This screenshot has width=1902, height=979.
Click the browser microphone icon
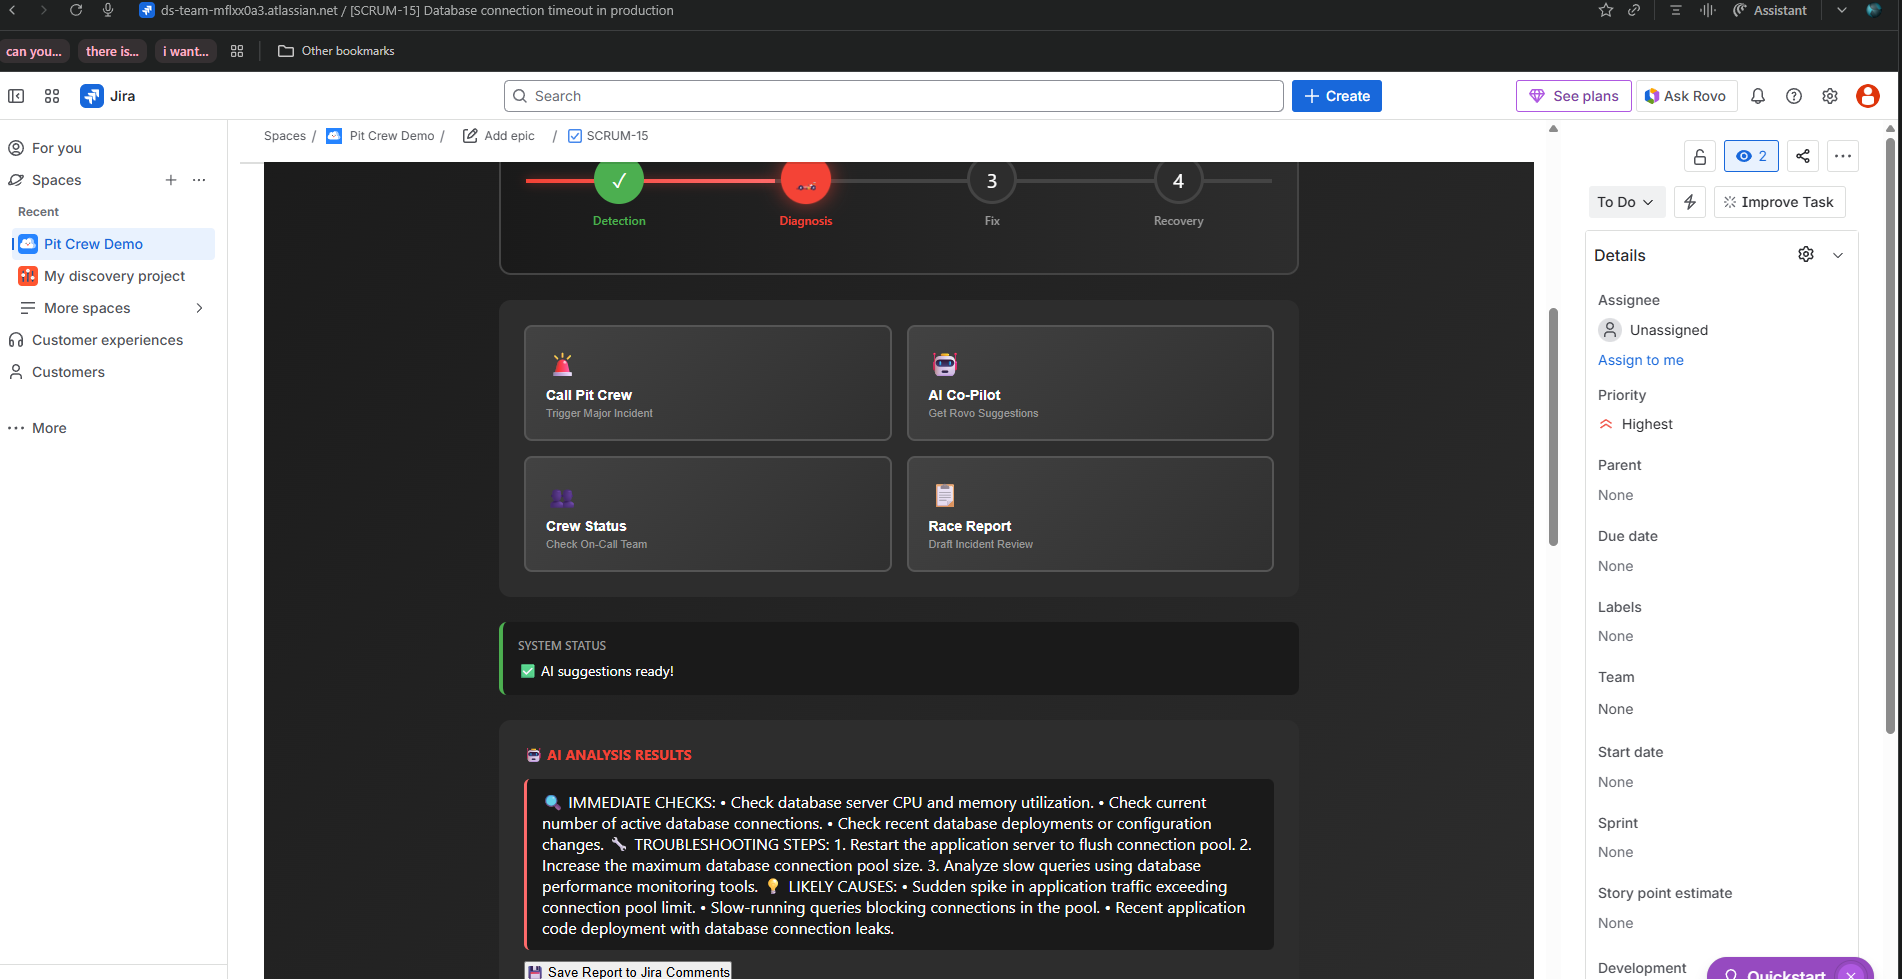point(108,10)
